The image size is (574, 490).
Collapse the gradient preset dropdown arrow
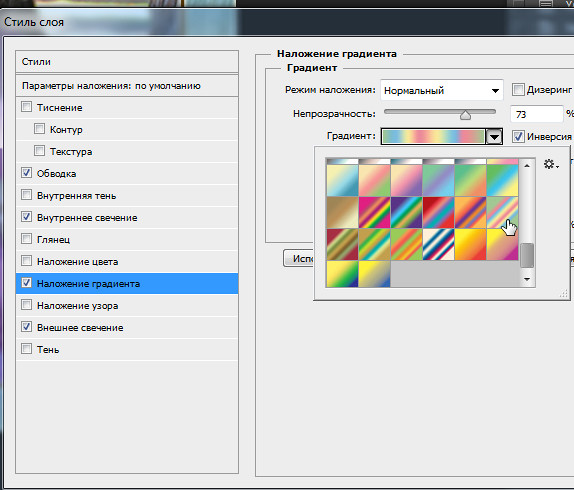tap(494, 137)
